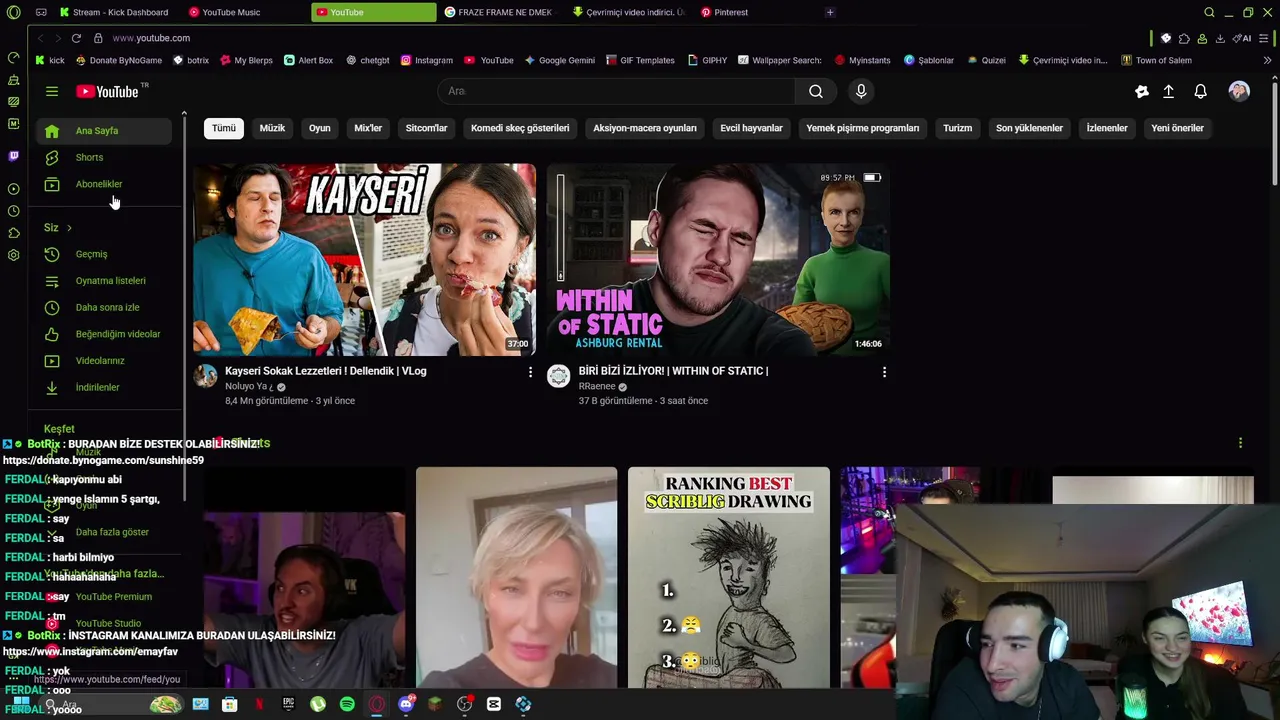The image size is (1280, 720).
Task: Open options for Kayseri Sokak Lezzetleri video
Action: (x=530, y=372)
